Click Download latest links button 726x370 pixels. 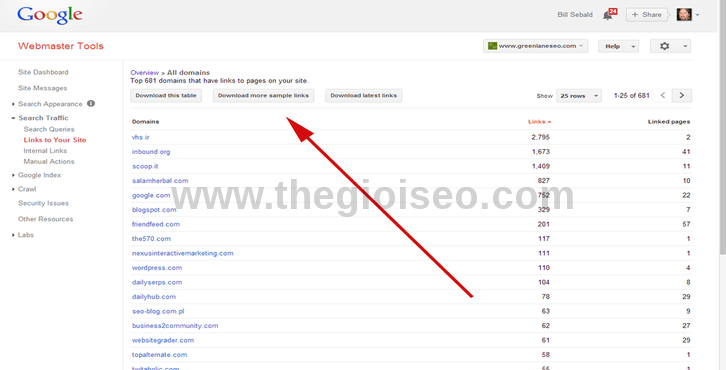[x=363, y=95]
